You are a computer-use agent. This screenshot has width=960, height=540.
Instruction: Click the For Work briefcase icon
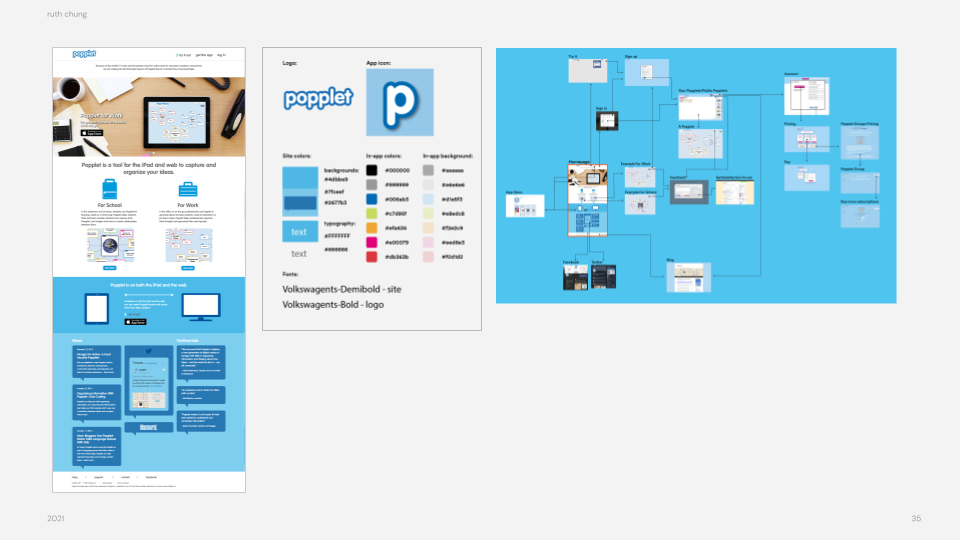(187, 190)
